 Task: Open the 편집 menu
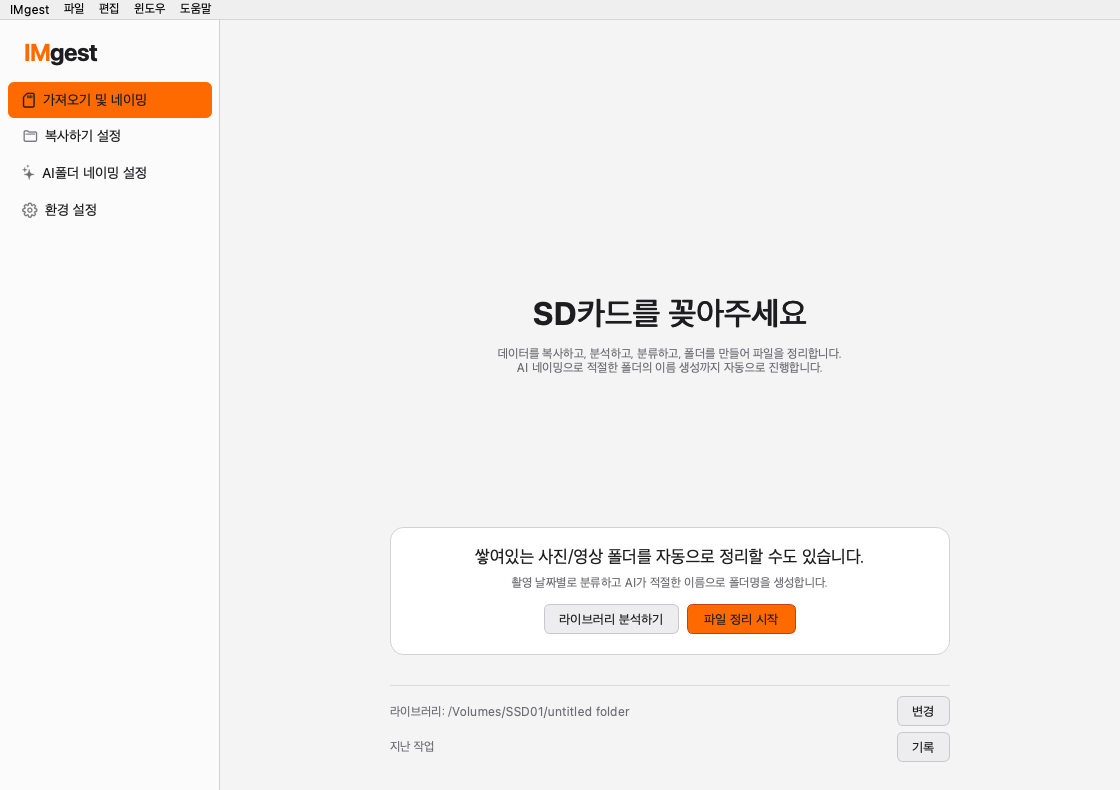point(109,9)
